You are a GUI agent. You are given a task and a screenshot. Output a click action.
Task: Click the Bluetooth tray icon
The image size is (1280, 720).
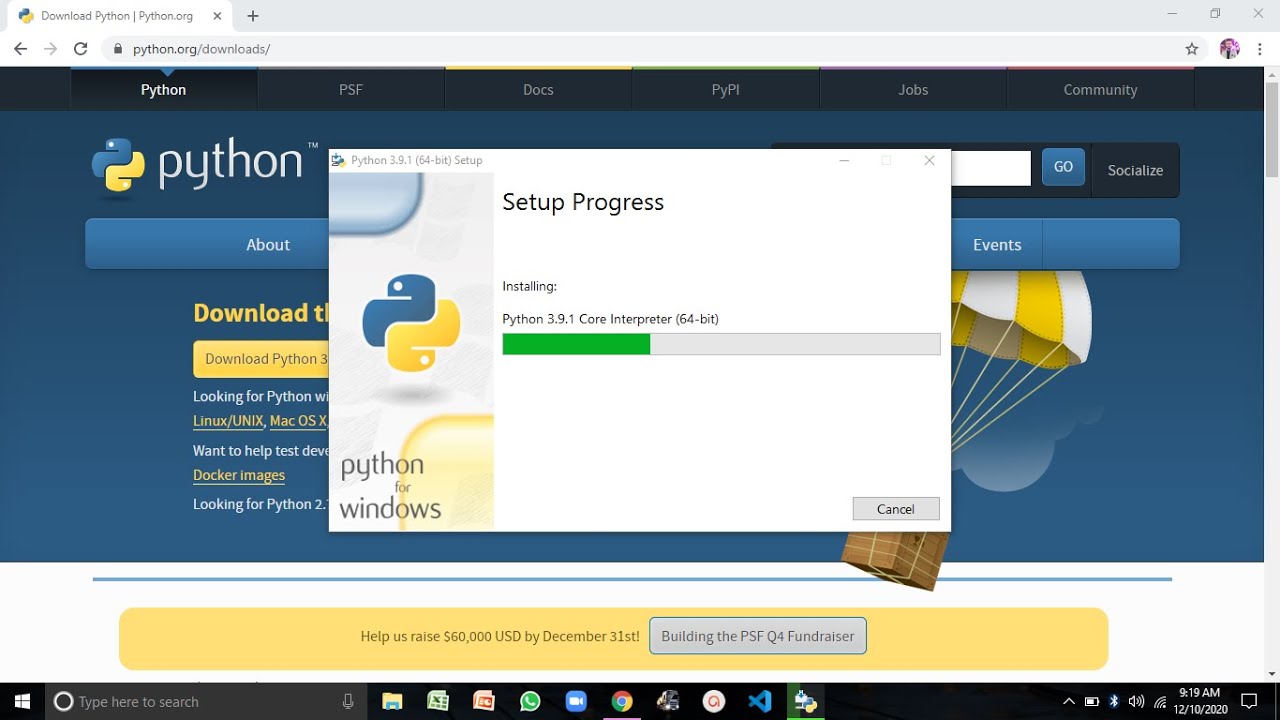point(1114,701)
